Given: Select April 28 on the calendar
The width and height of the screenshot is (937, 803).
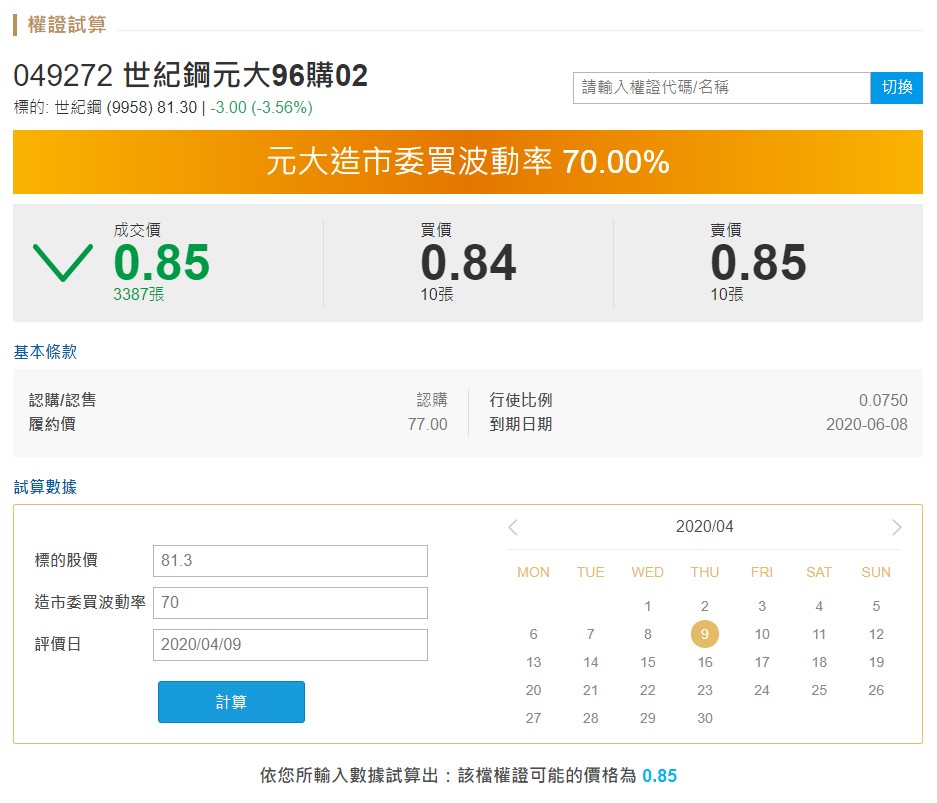Looking at the screenshot, I should [590, 718].
